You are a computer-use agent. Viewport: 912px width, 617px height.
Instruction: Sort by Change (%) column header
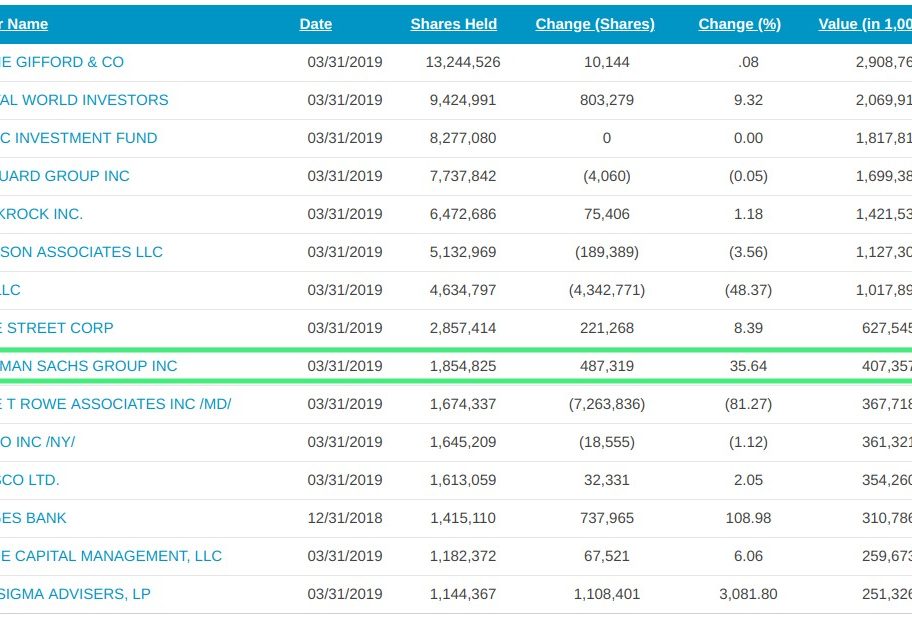click(x=740, y=24)
